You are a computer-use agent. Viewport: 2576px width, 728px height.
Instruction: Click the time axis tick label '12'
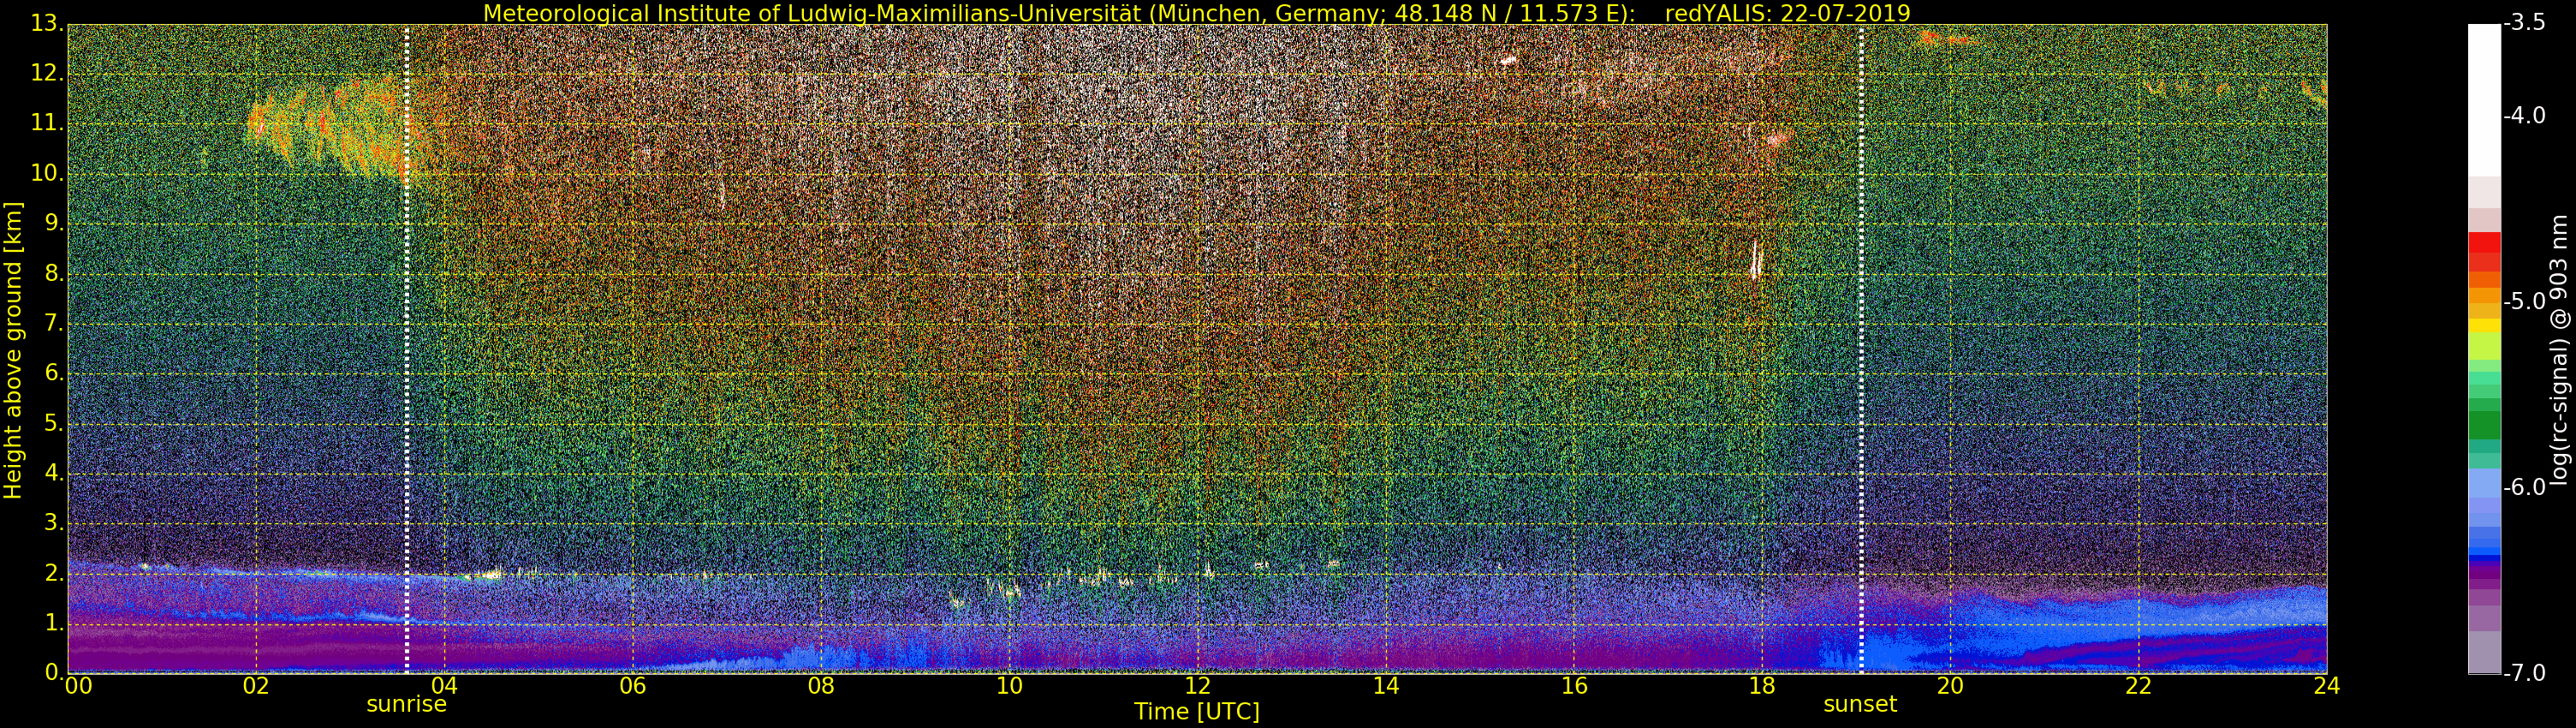1197,686
